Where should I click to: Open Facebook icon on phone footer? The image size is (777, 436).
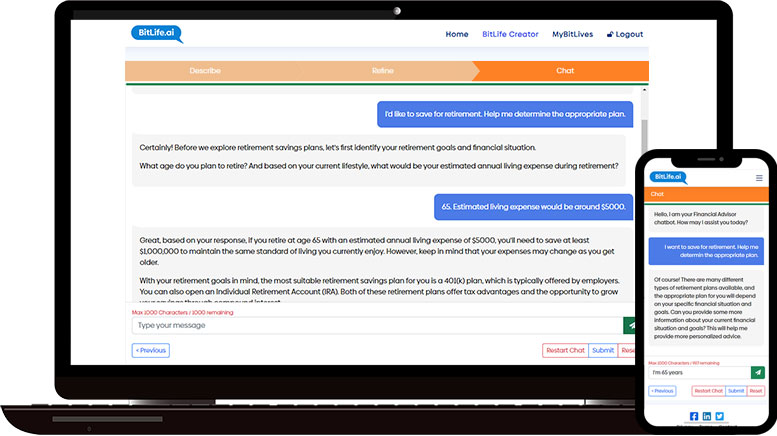pos(694,416)
